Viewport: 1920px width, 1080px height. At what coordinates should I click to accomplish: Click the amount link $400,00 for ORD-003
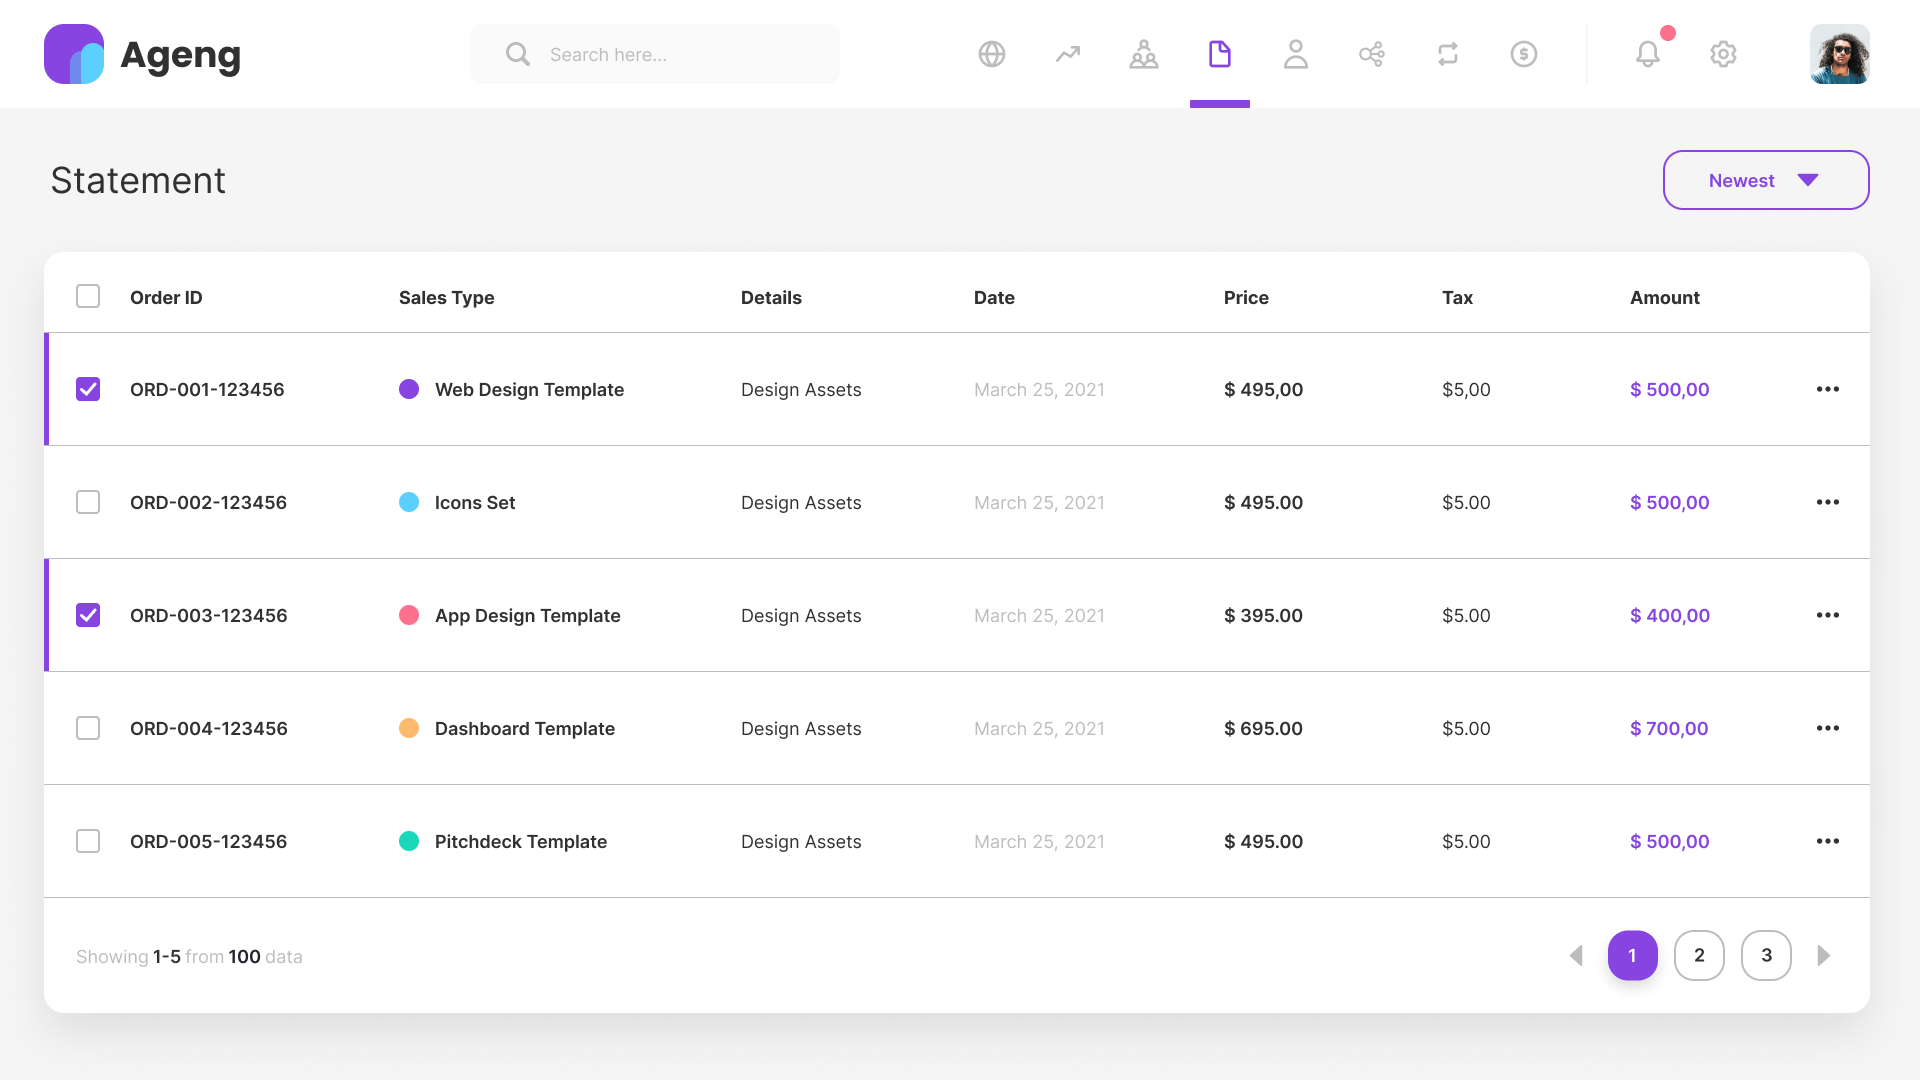pyautogui.click(x=1668, y=615)
